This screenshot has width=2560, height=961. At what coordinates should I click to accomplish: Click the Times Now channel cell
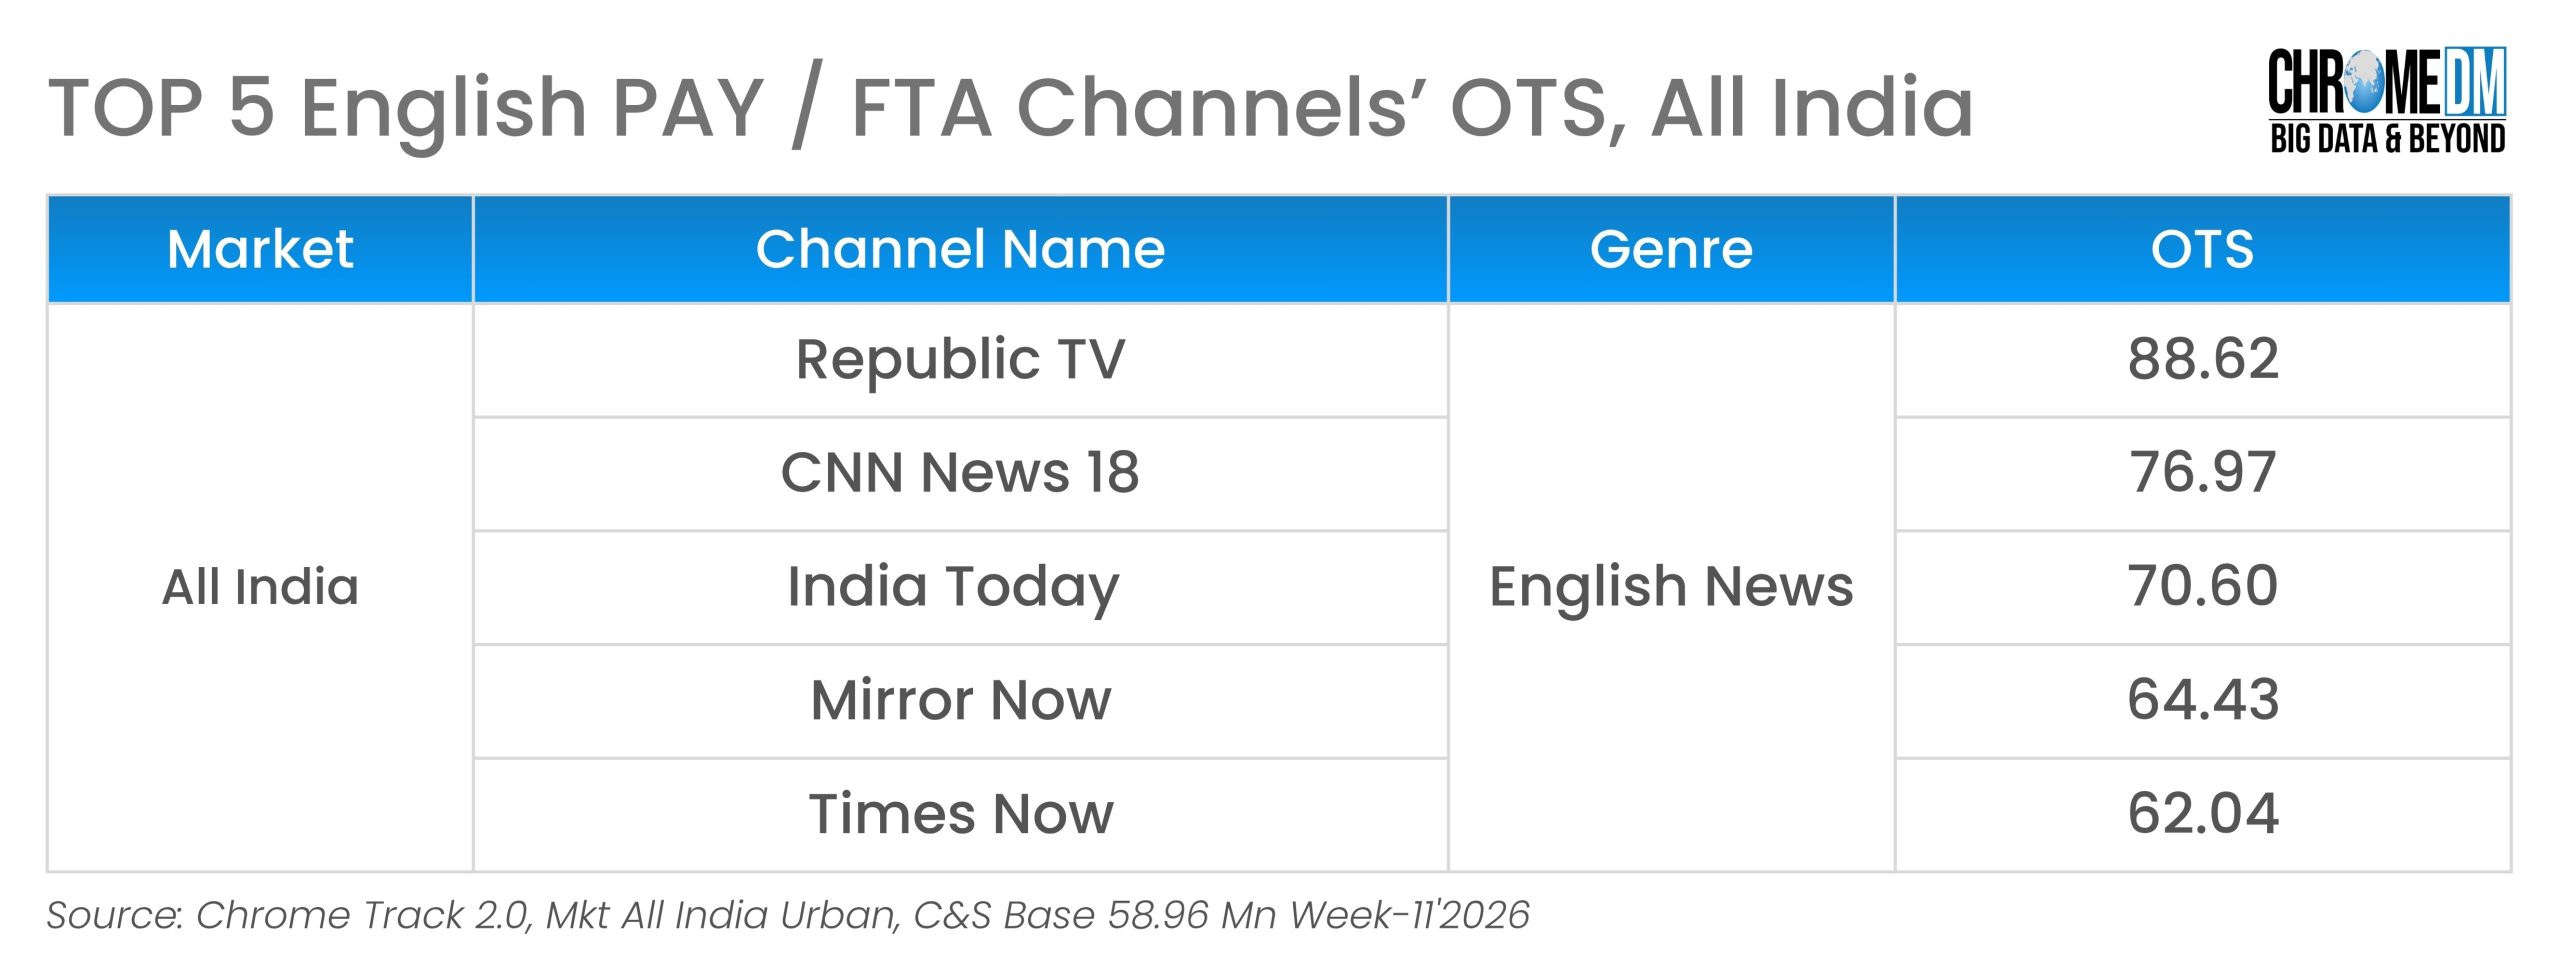pyautogui.click(x=960, y=814)
